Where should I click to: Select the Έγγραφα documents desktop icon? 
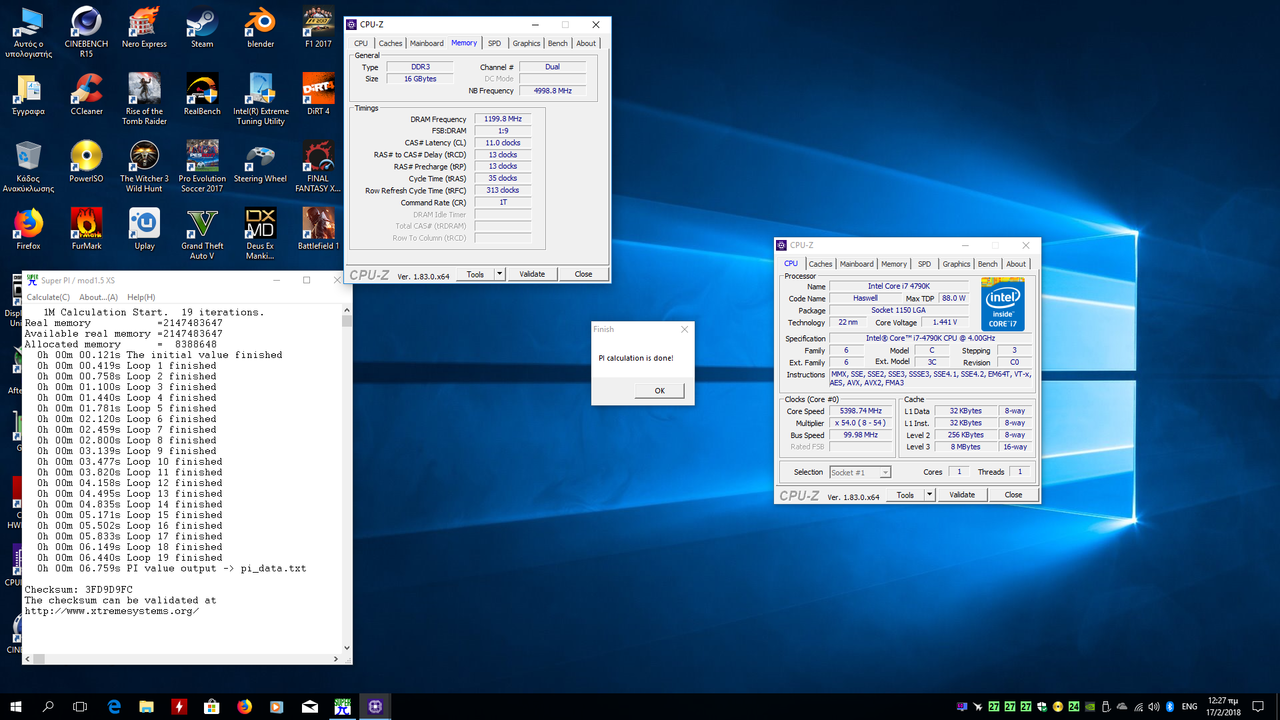coord(28,95)
